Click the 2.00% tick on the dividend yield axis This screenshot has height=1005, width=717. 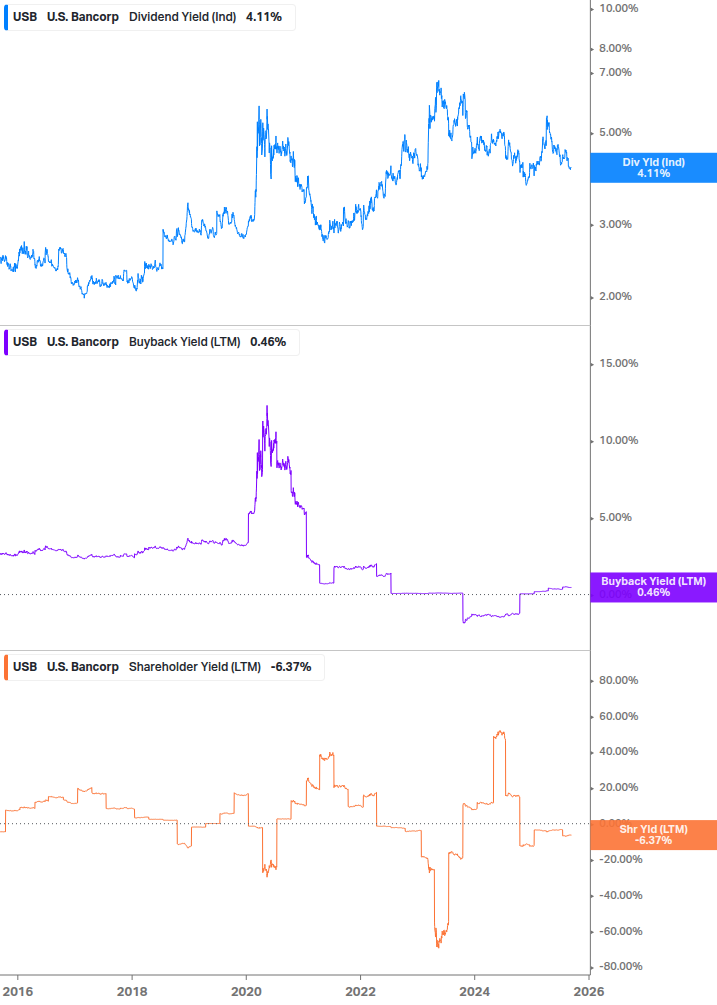coord(615,297)
